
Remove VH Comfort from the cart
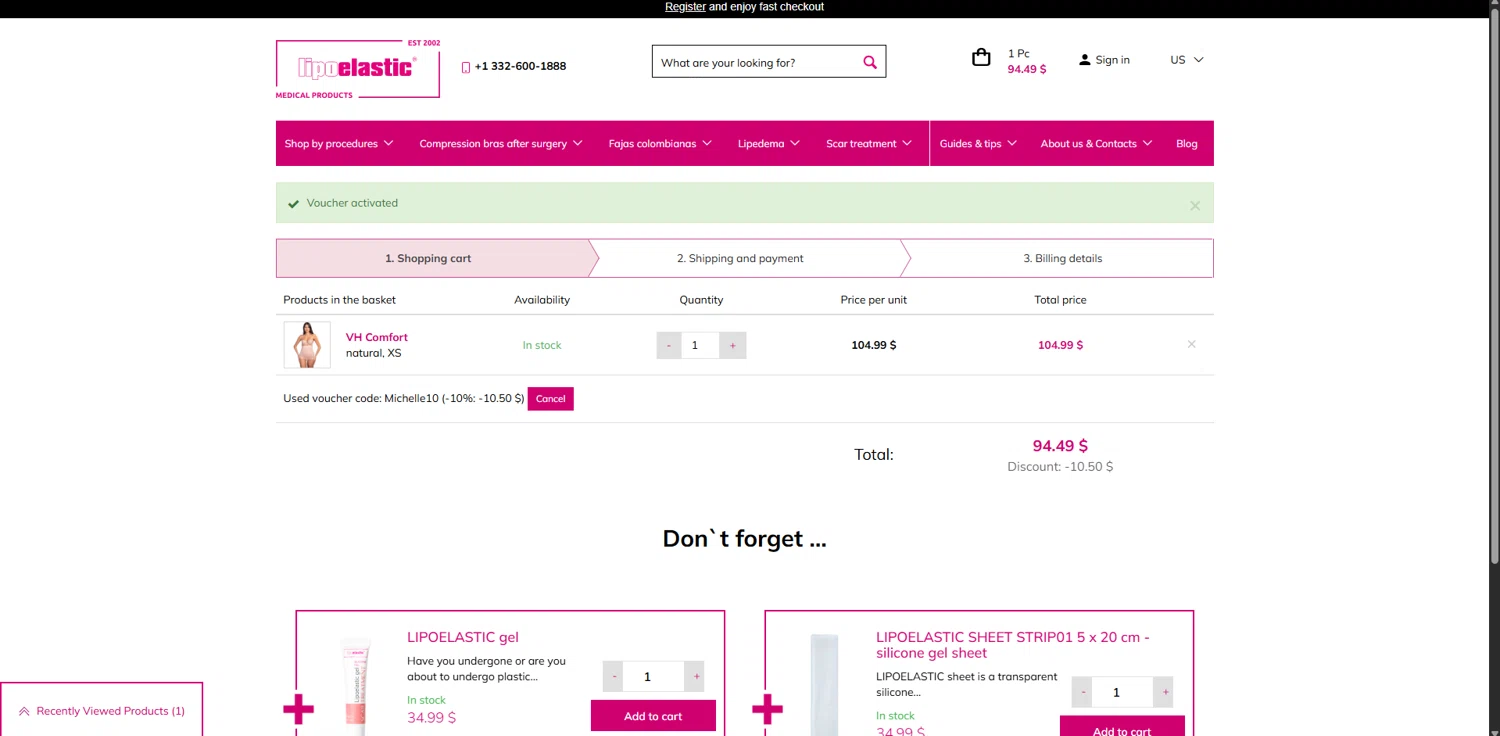click(1191, 344)
